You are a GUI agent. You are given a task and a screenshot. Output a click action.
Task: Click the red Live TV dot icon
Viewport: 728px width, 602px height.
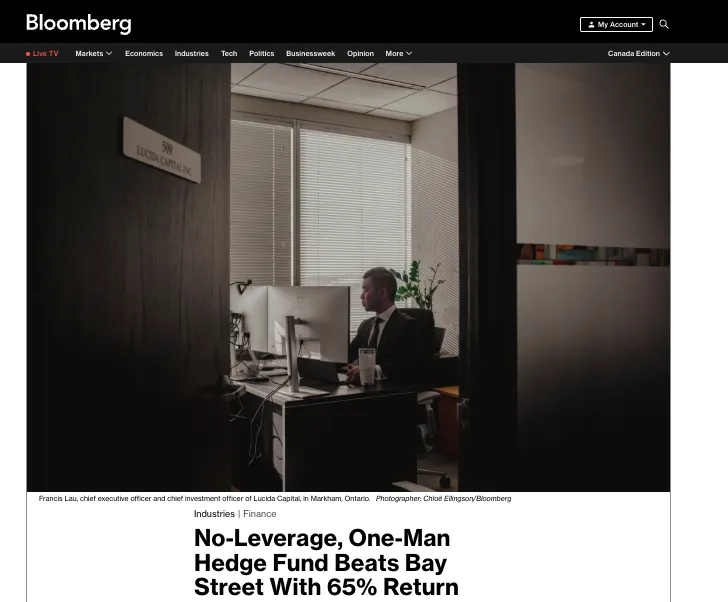28,54
